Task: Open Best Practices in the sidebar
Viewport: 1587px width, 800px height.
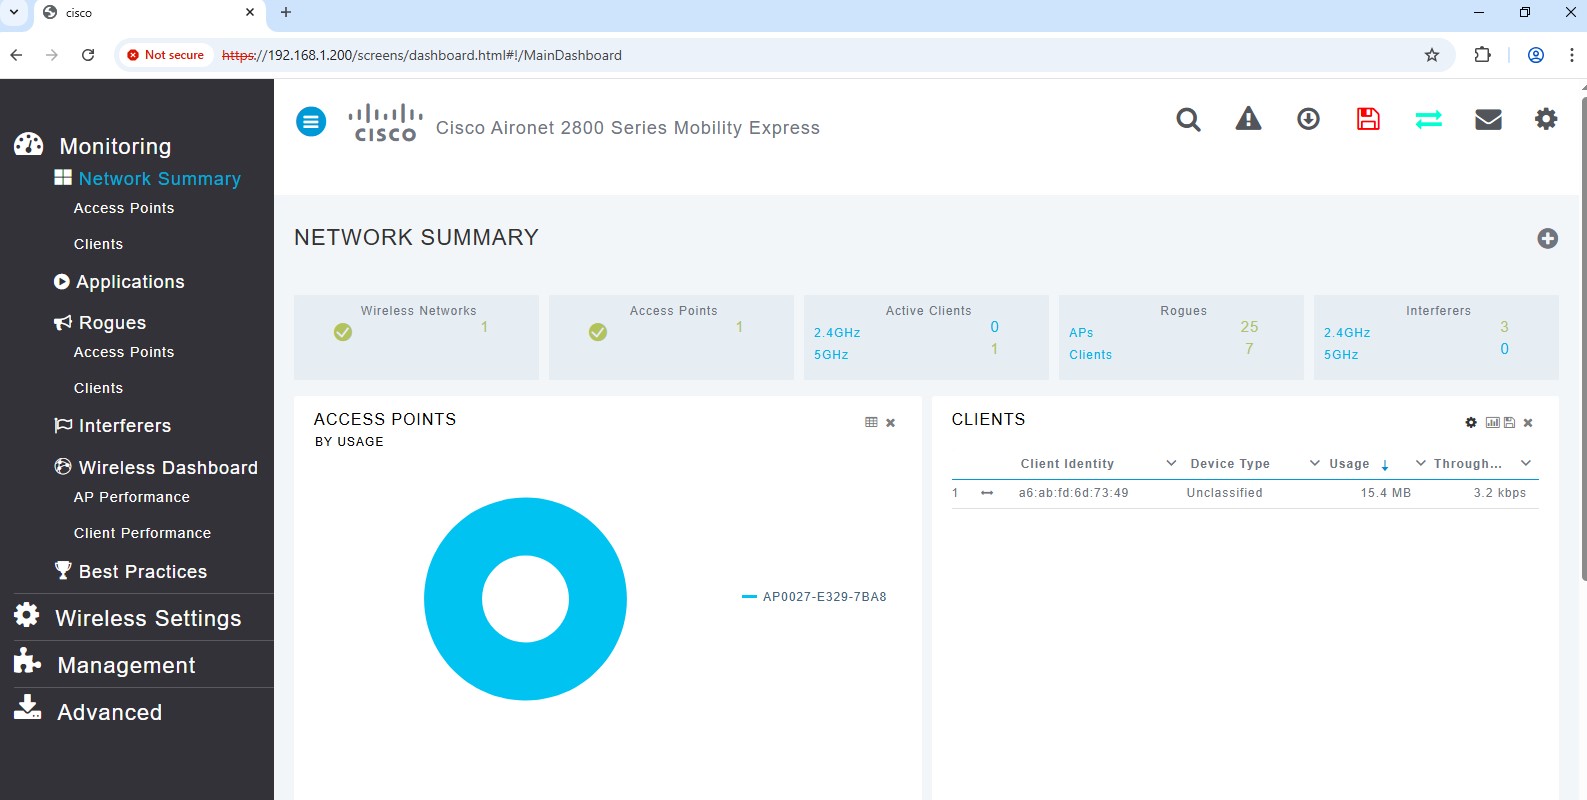Action: tap(142, 572)
